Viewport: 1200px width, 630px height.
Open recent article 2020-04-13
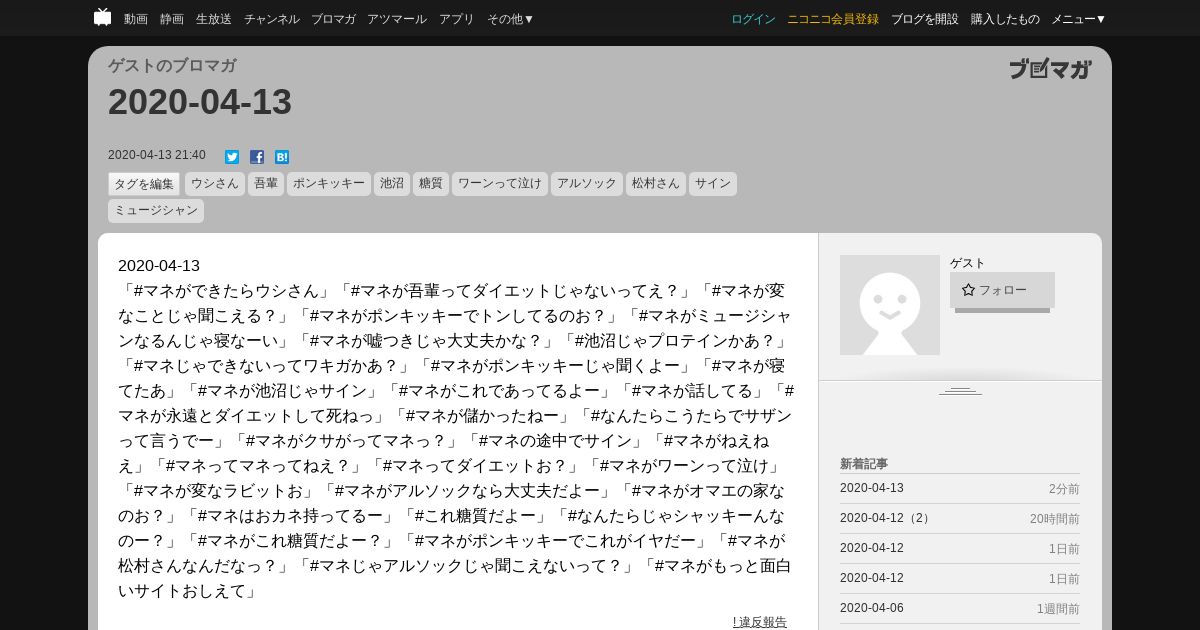872,488
